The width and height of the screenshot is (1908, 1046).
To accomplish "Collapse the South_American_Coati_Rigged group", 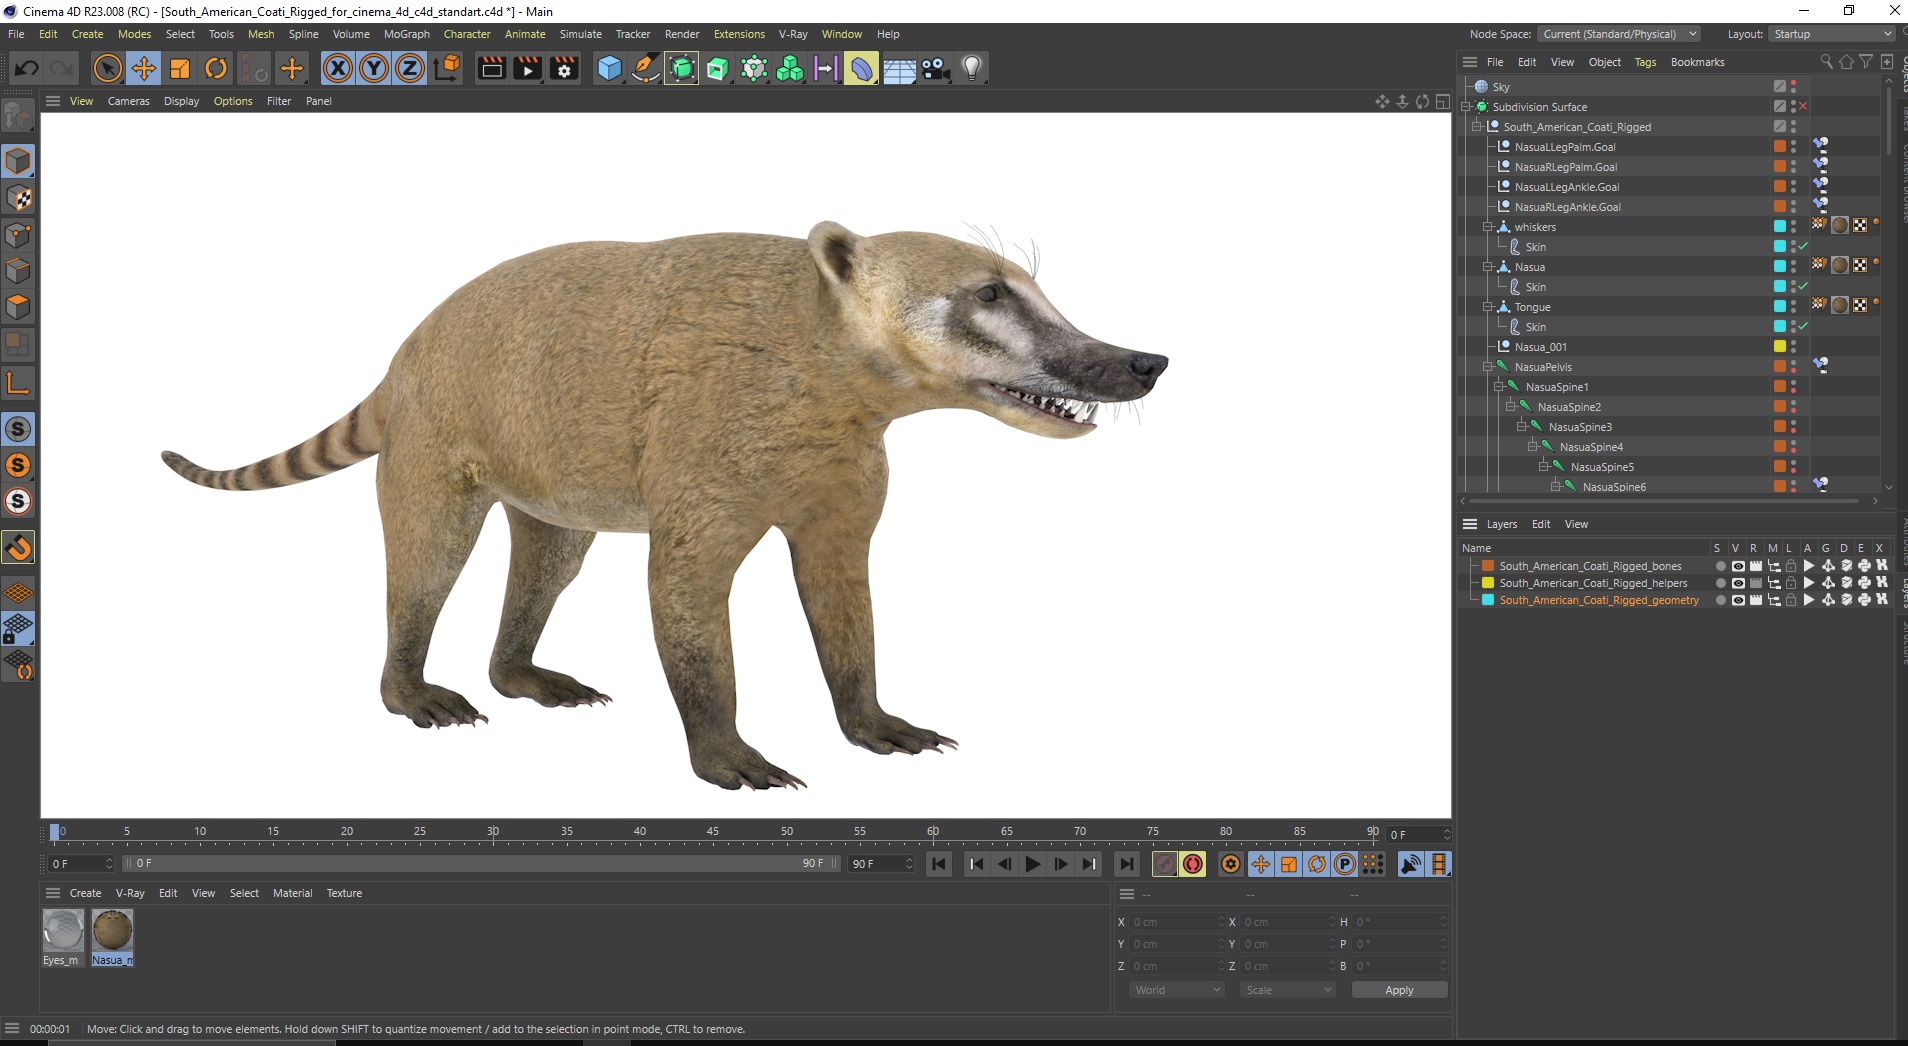I will coord(1477,127).
